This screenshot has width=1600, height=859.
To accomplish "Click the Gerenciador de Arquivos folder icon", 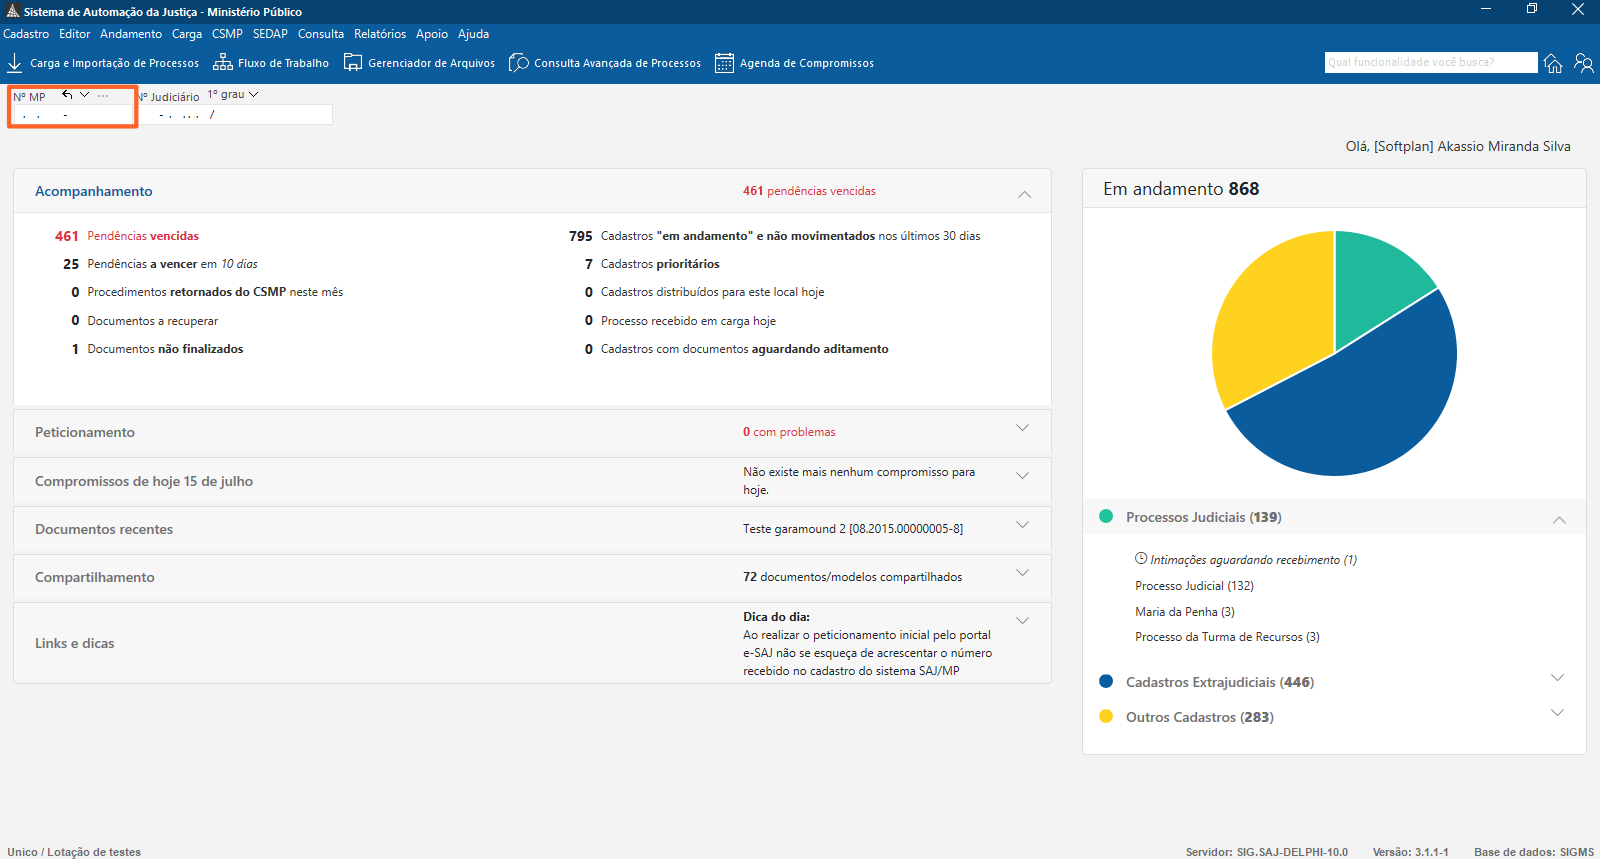I will 353,63.
